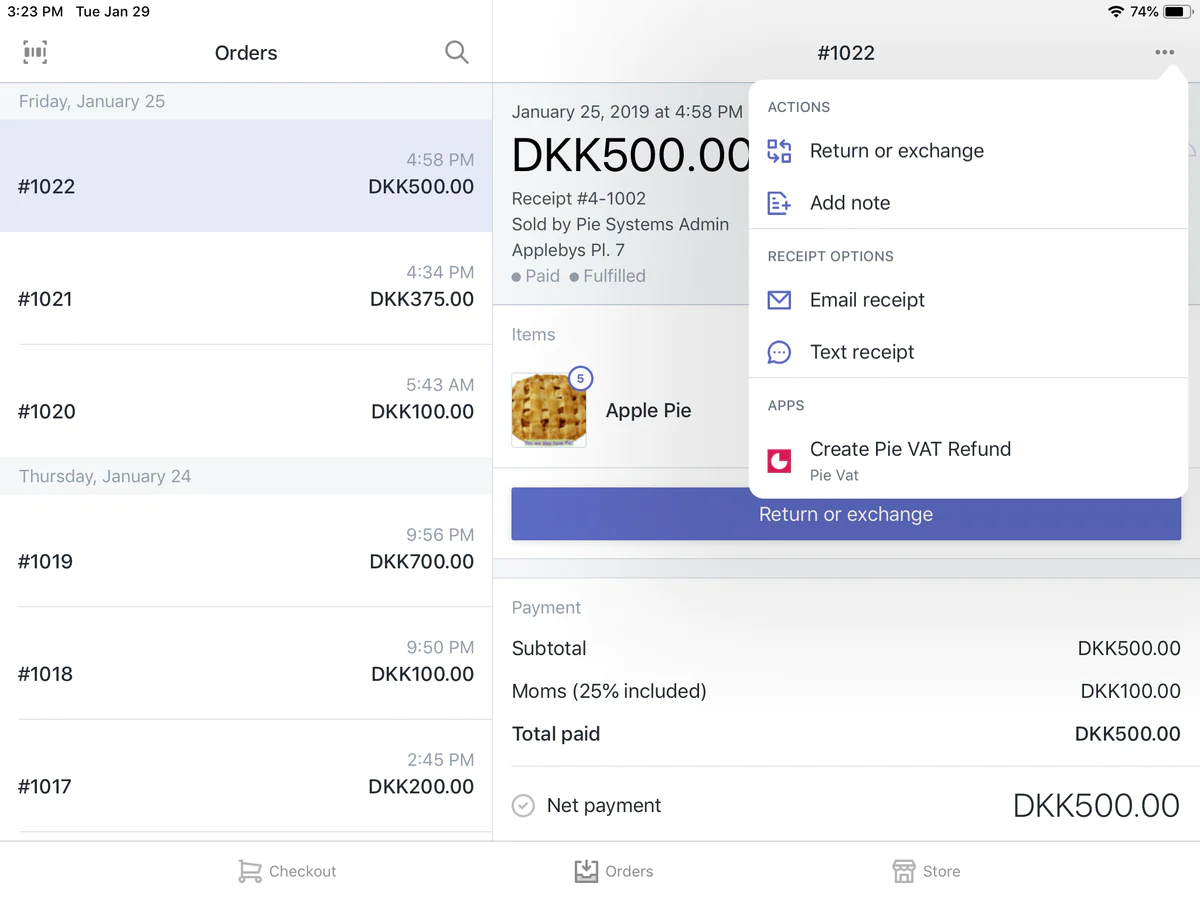This screenshot has width=1200, height=900.
Task: Tap the barcode scanner icon
Action: [x=35, y=53]
